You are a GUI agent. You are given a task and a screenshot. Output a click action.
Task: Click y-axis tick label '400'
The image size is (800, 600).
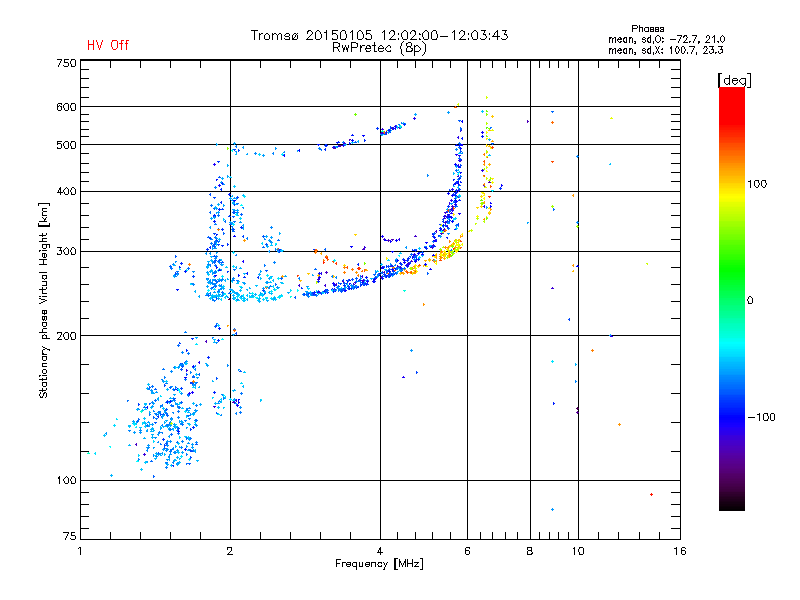[x=66, y=191]
